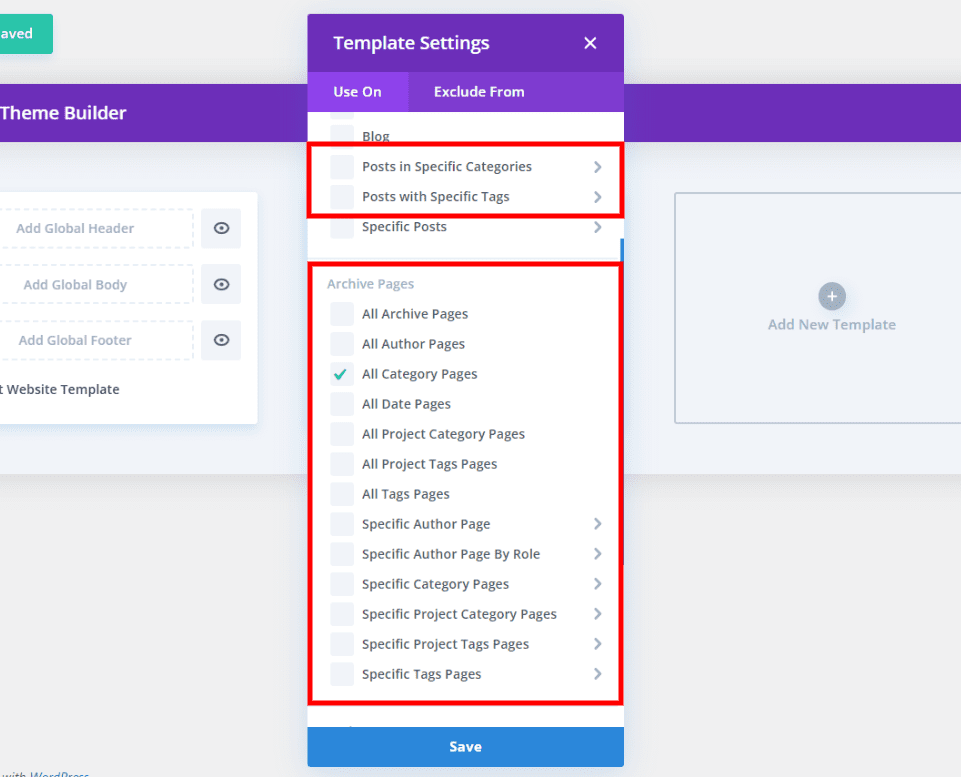Click the plus icon to add new template
This screenshot has width=961, height=777.
(x=831, y=296)
